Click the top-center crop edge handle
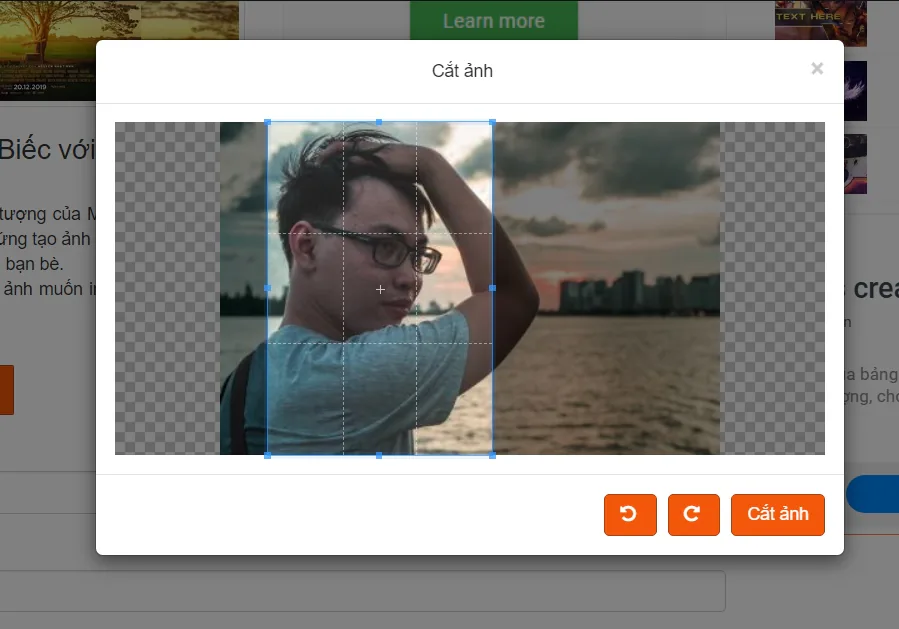Image resolution: width=899 pixels, height=629 pixels. coord(379,122)
